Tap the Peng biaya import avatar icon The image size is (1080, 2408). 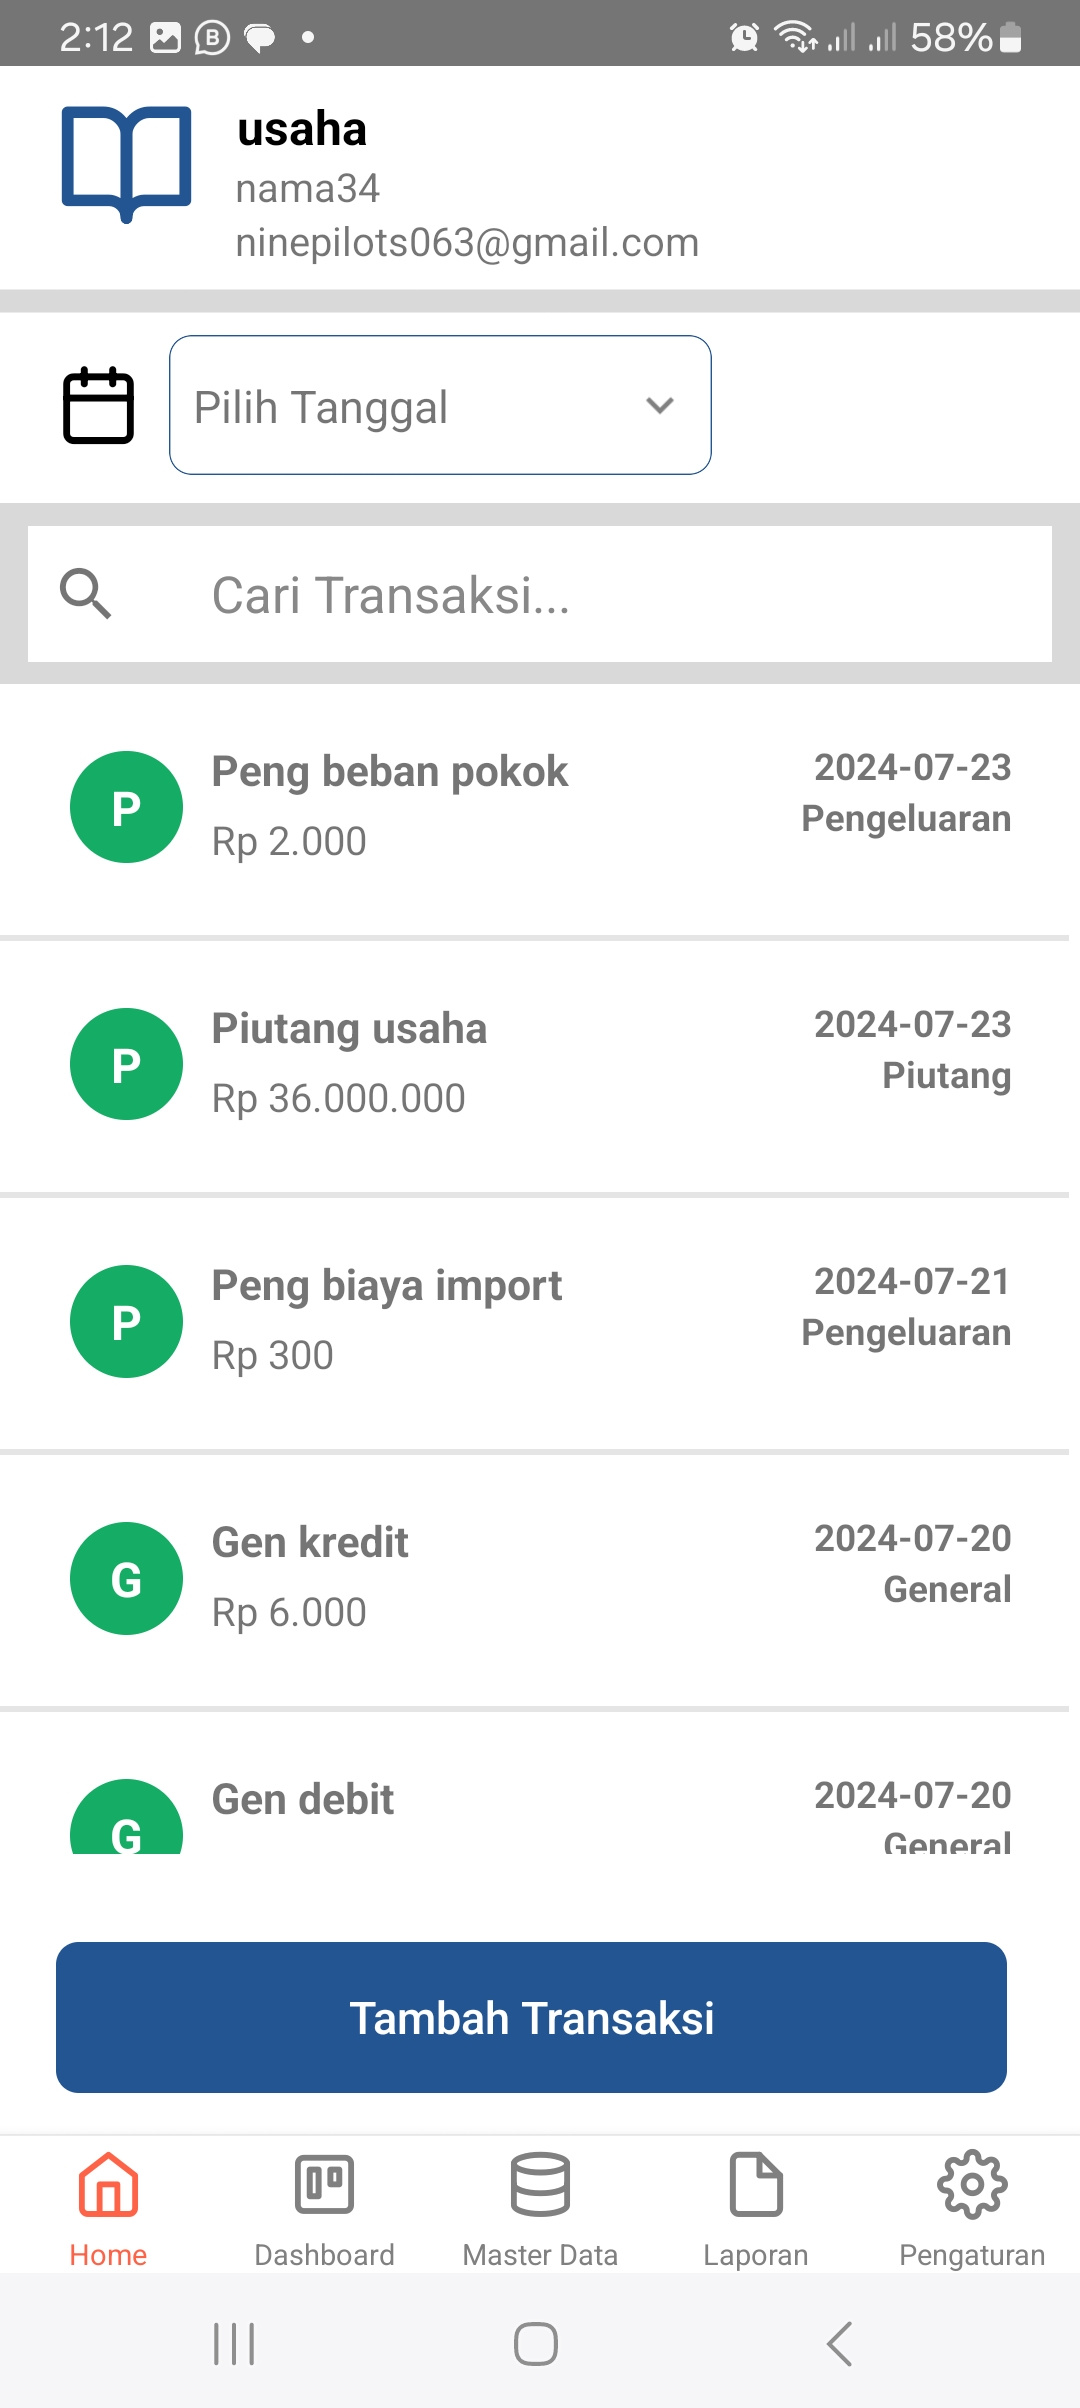[126, 1321]
